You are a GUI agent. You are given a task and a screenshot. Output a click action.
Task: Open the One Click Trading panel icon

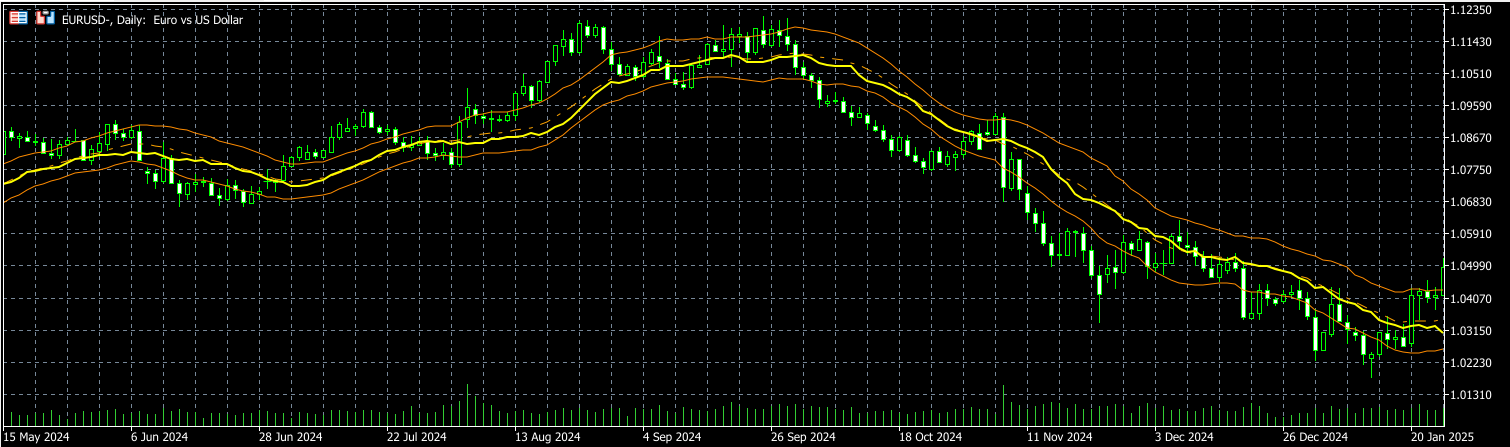tap(18, 17)
